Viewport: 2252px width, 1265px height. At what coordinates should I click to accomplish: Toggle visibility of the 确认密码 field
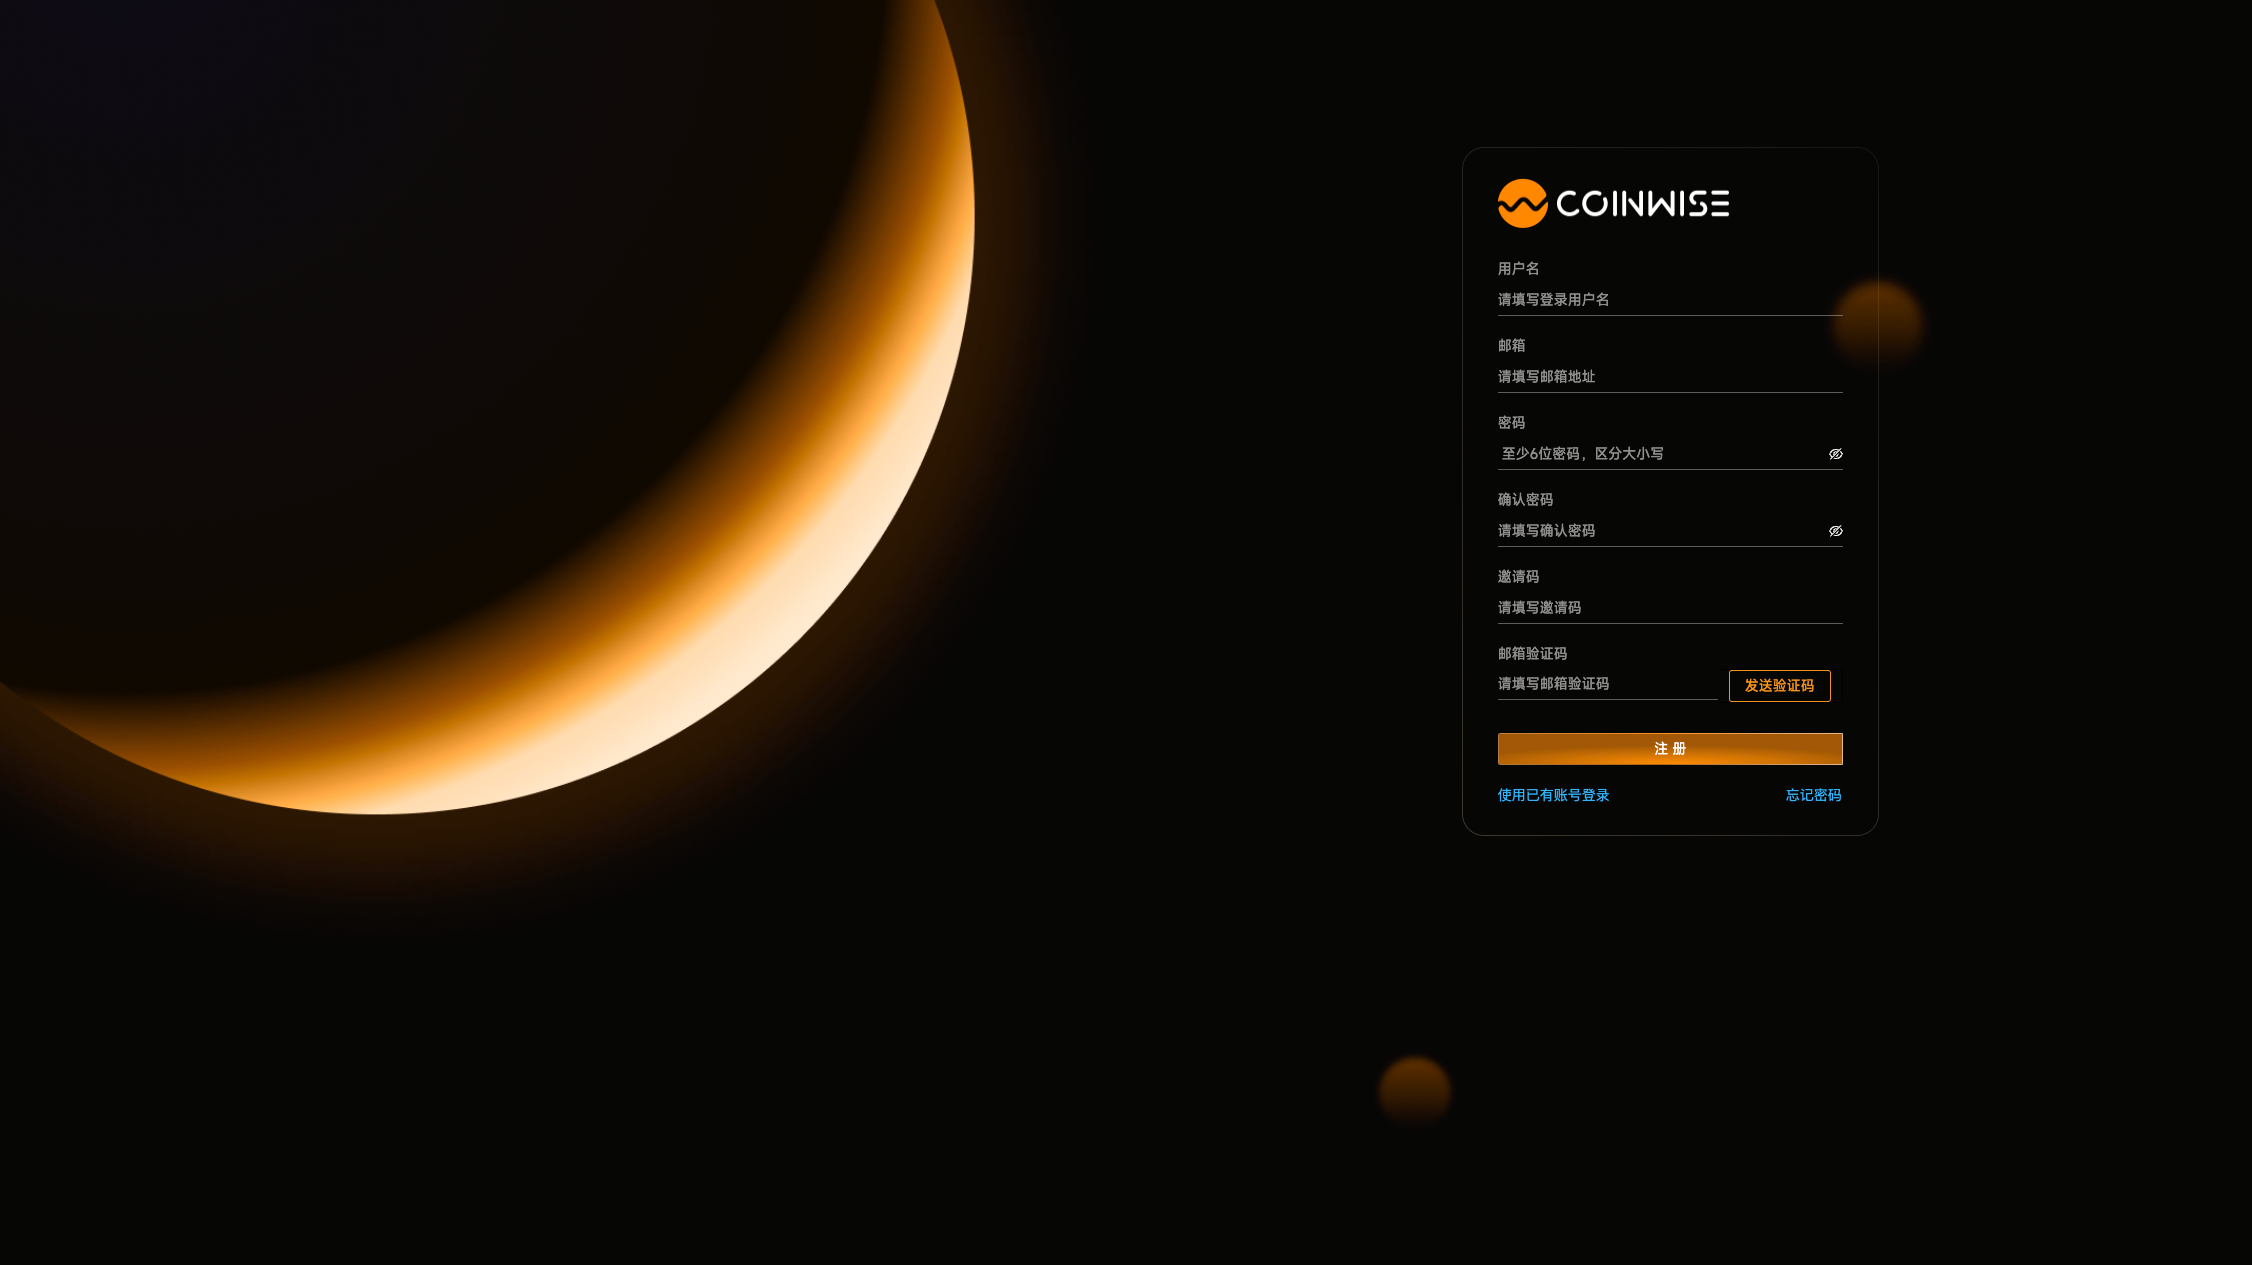coord(1835,531)
